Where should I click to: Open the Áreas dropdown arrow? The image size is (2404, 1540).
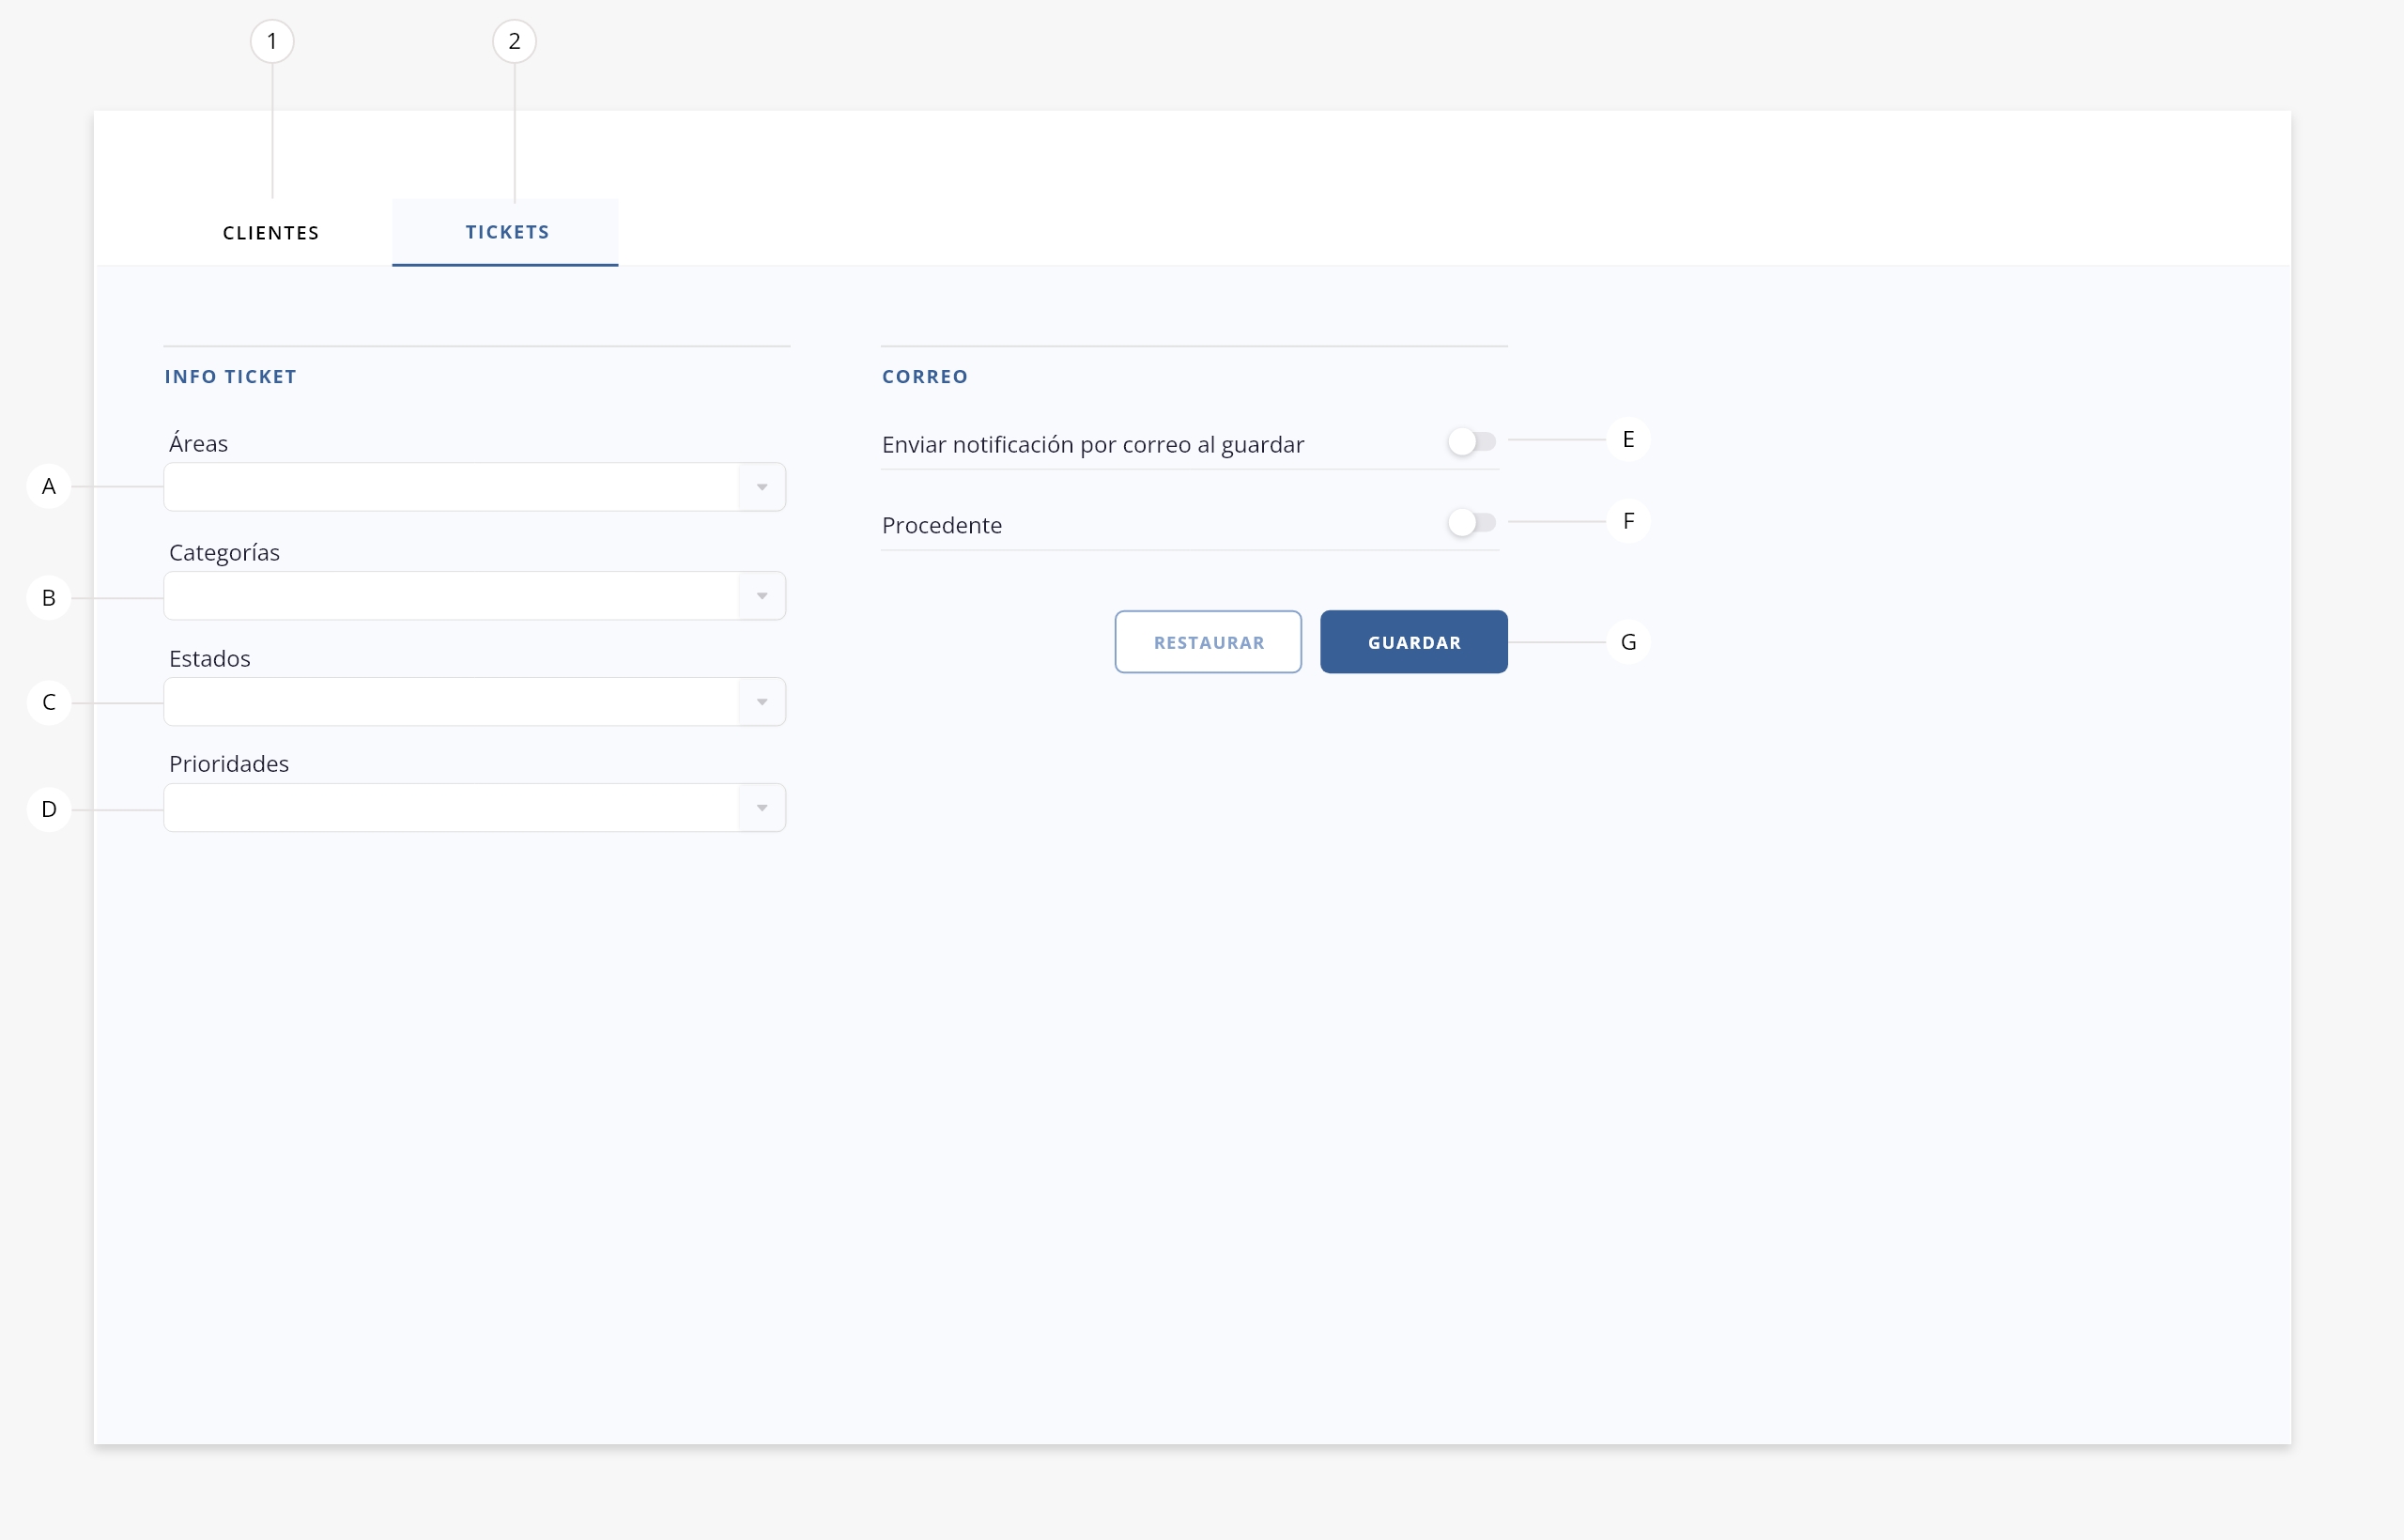[762, 487]
